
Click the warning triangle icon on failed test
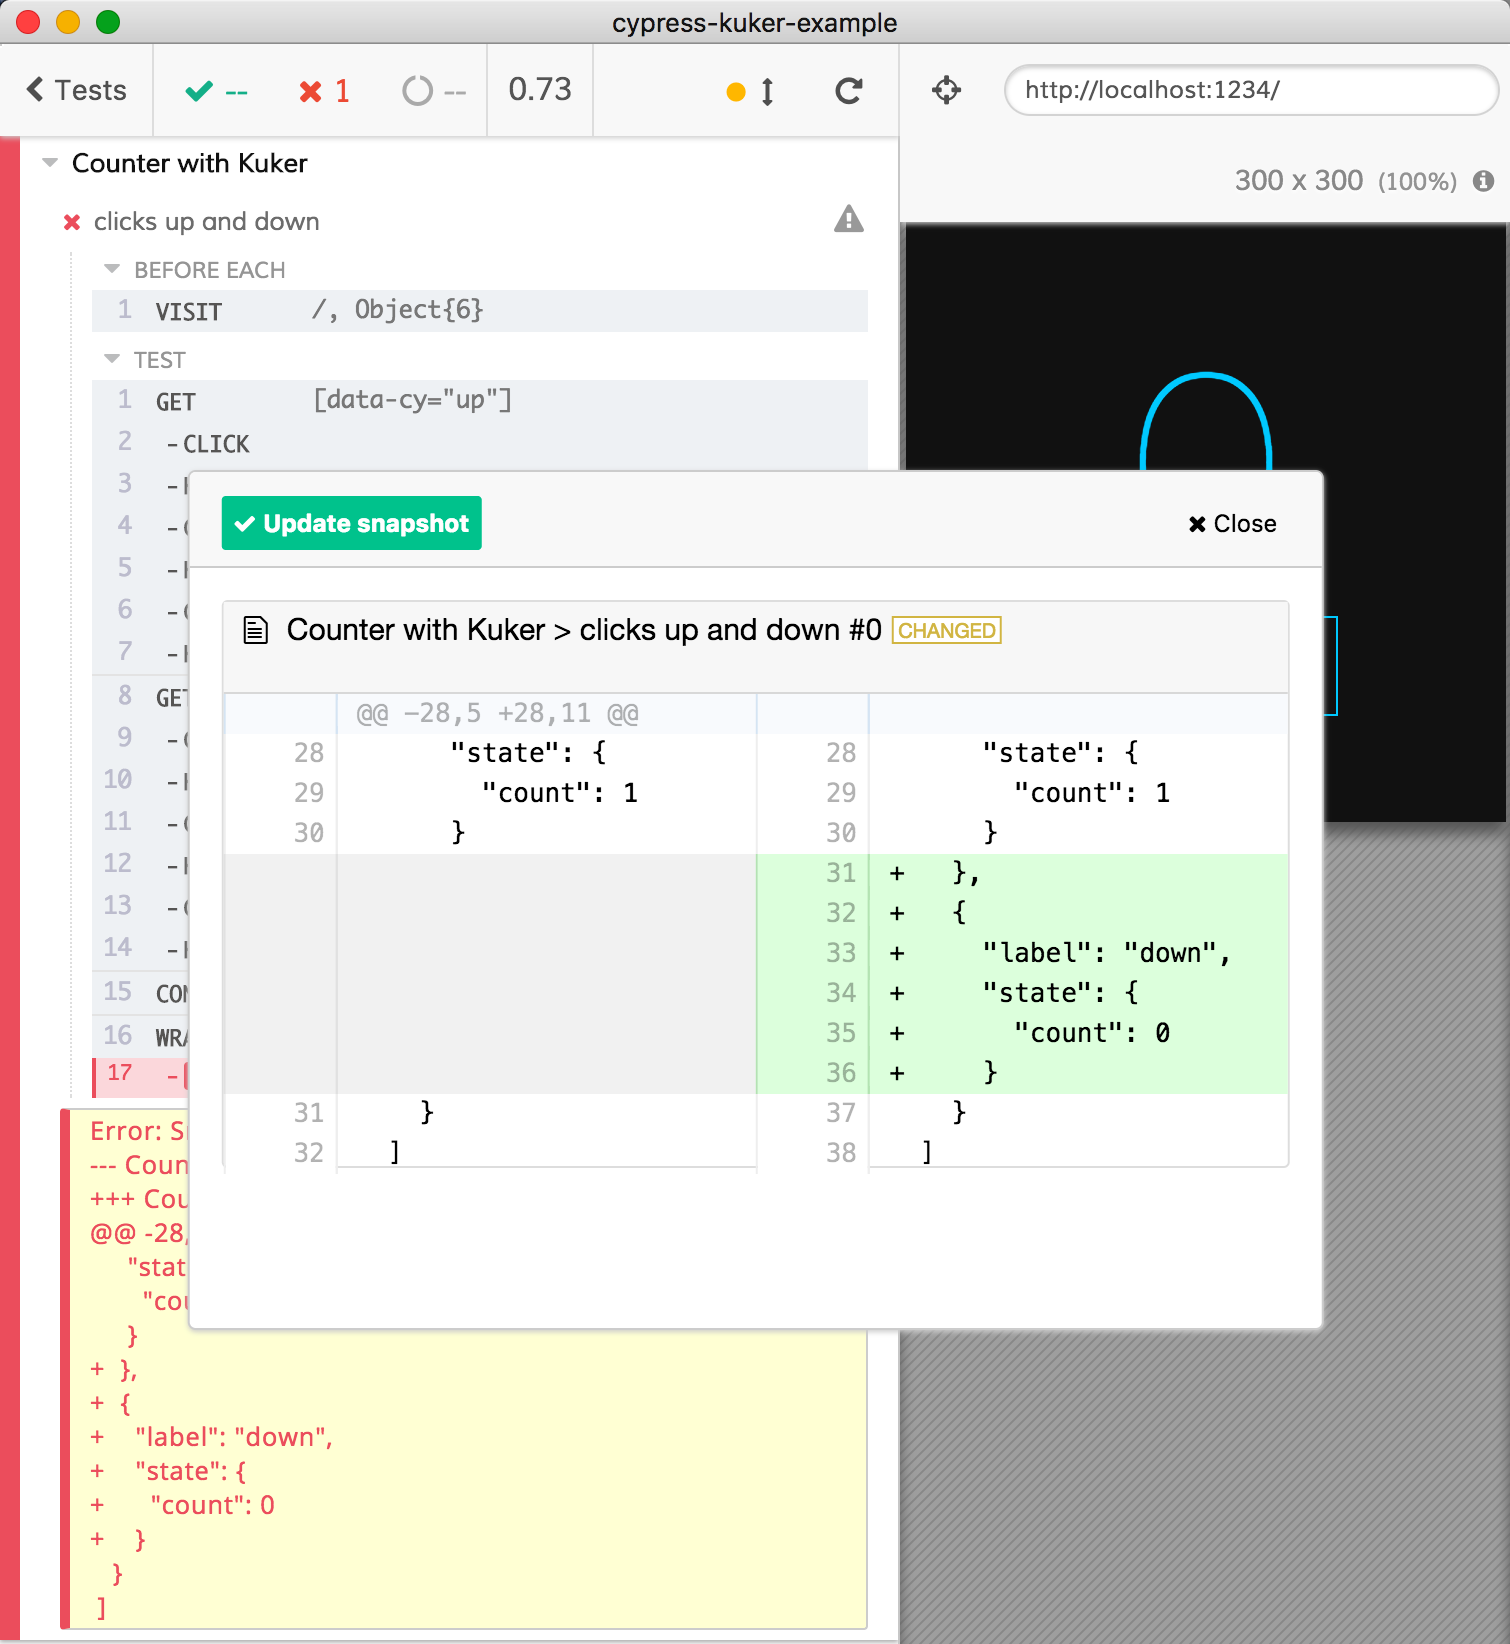(848, 219)
